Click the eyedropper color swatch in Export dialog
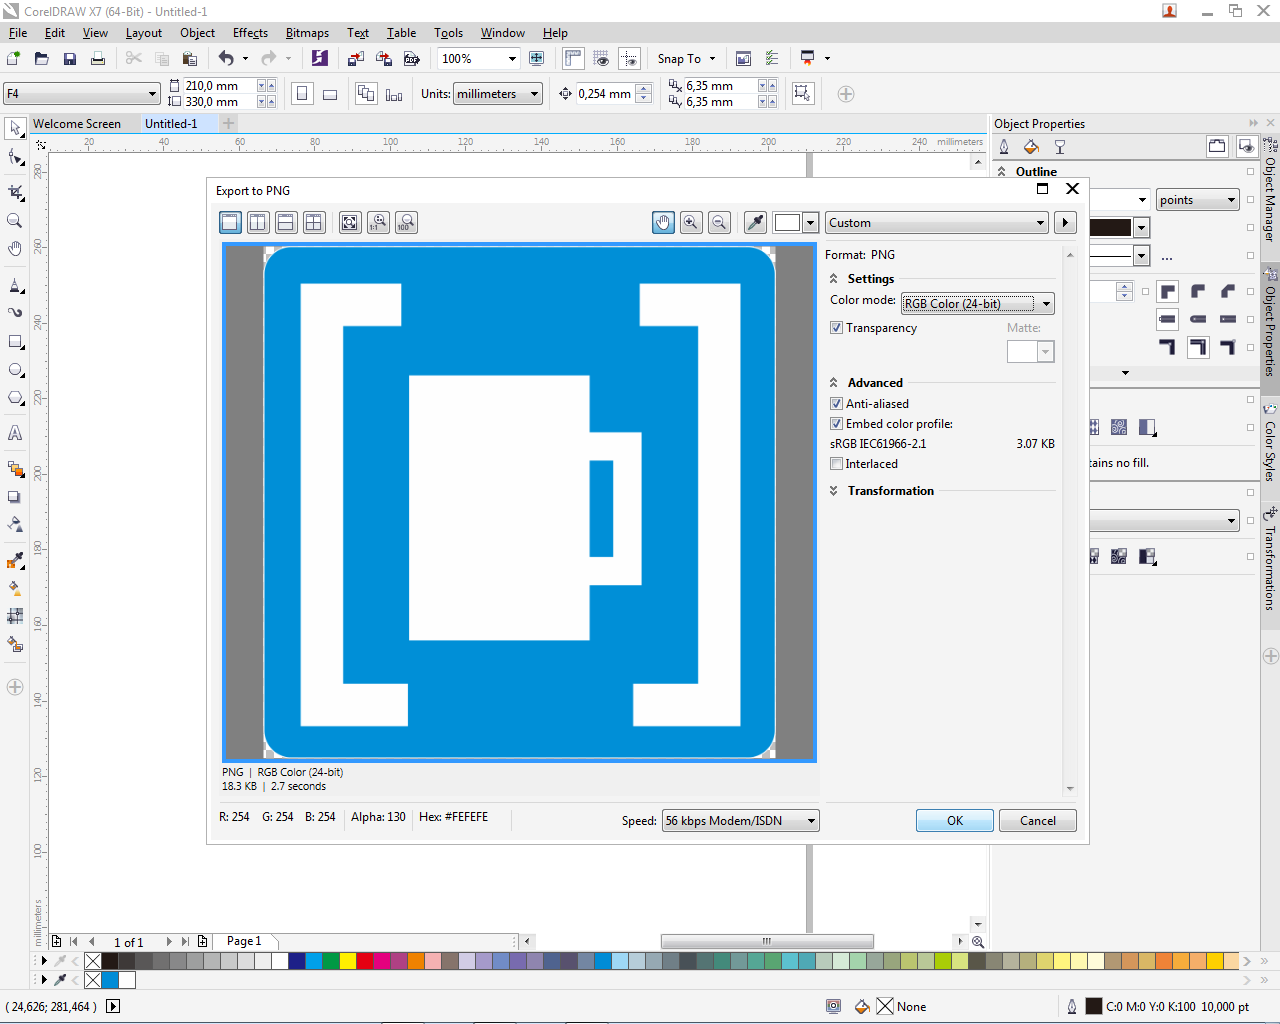Viewport: 1280px width, 1024px height. coord(788,222)
